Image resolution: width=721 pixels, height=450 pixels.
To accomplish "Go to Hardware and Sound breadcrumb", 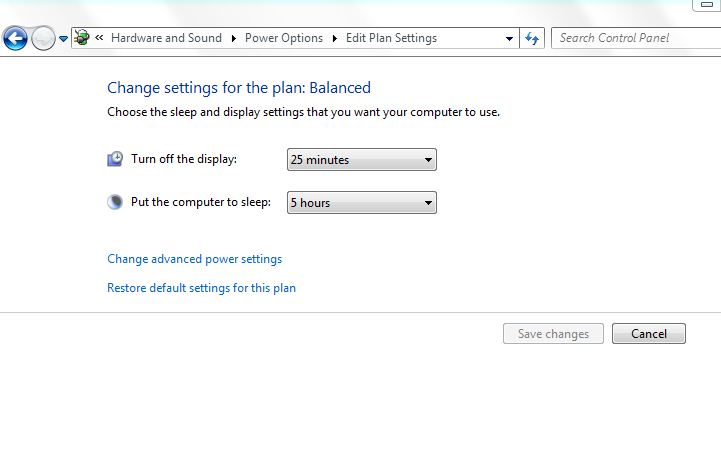I will 166,38.
